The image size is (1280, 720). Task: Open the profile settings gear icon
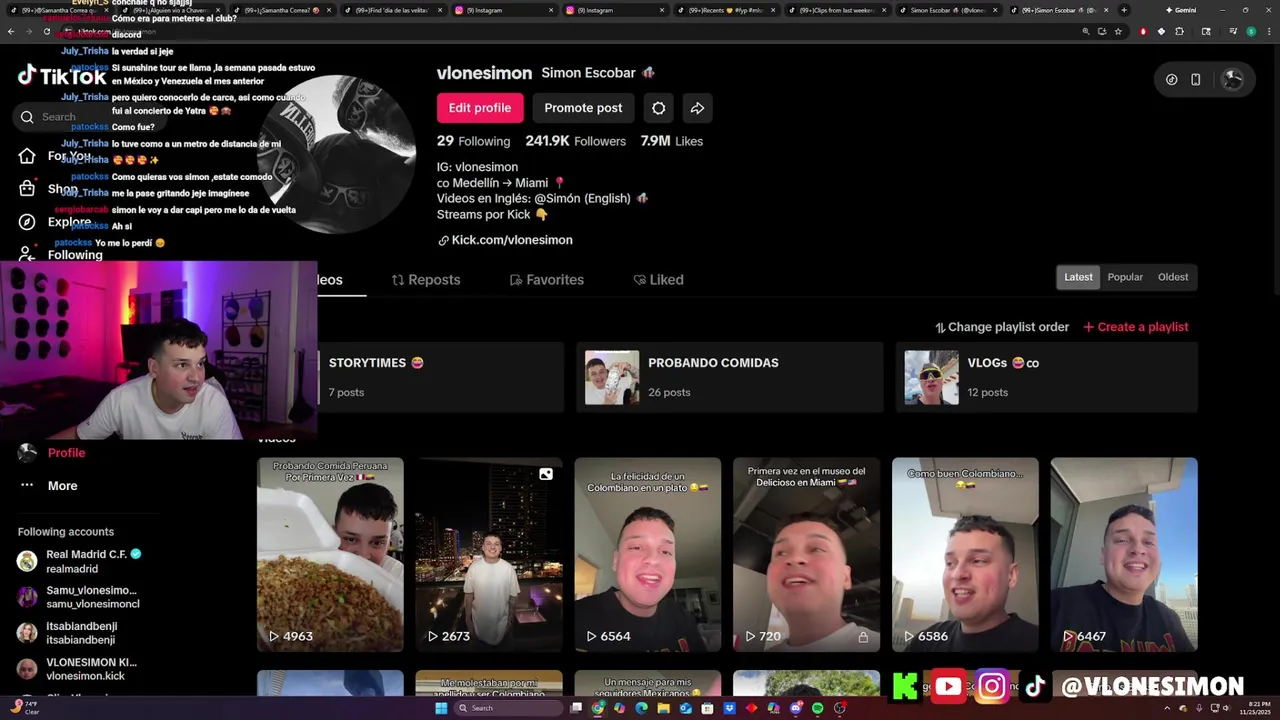[658, 108]
